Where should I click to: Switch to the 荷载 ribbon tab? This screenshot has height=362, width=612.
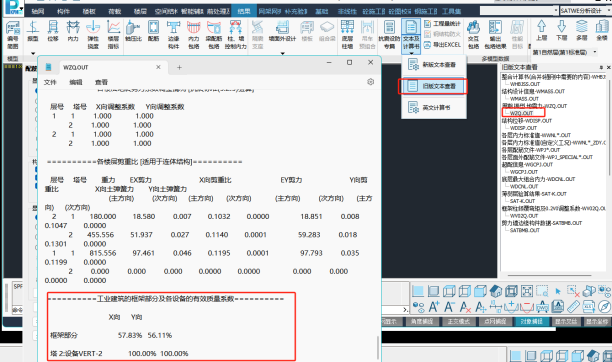pyautogui.click(x=114, y=11)
